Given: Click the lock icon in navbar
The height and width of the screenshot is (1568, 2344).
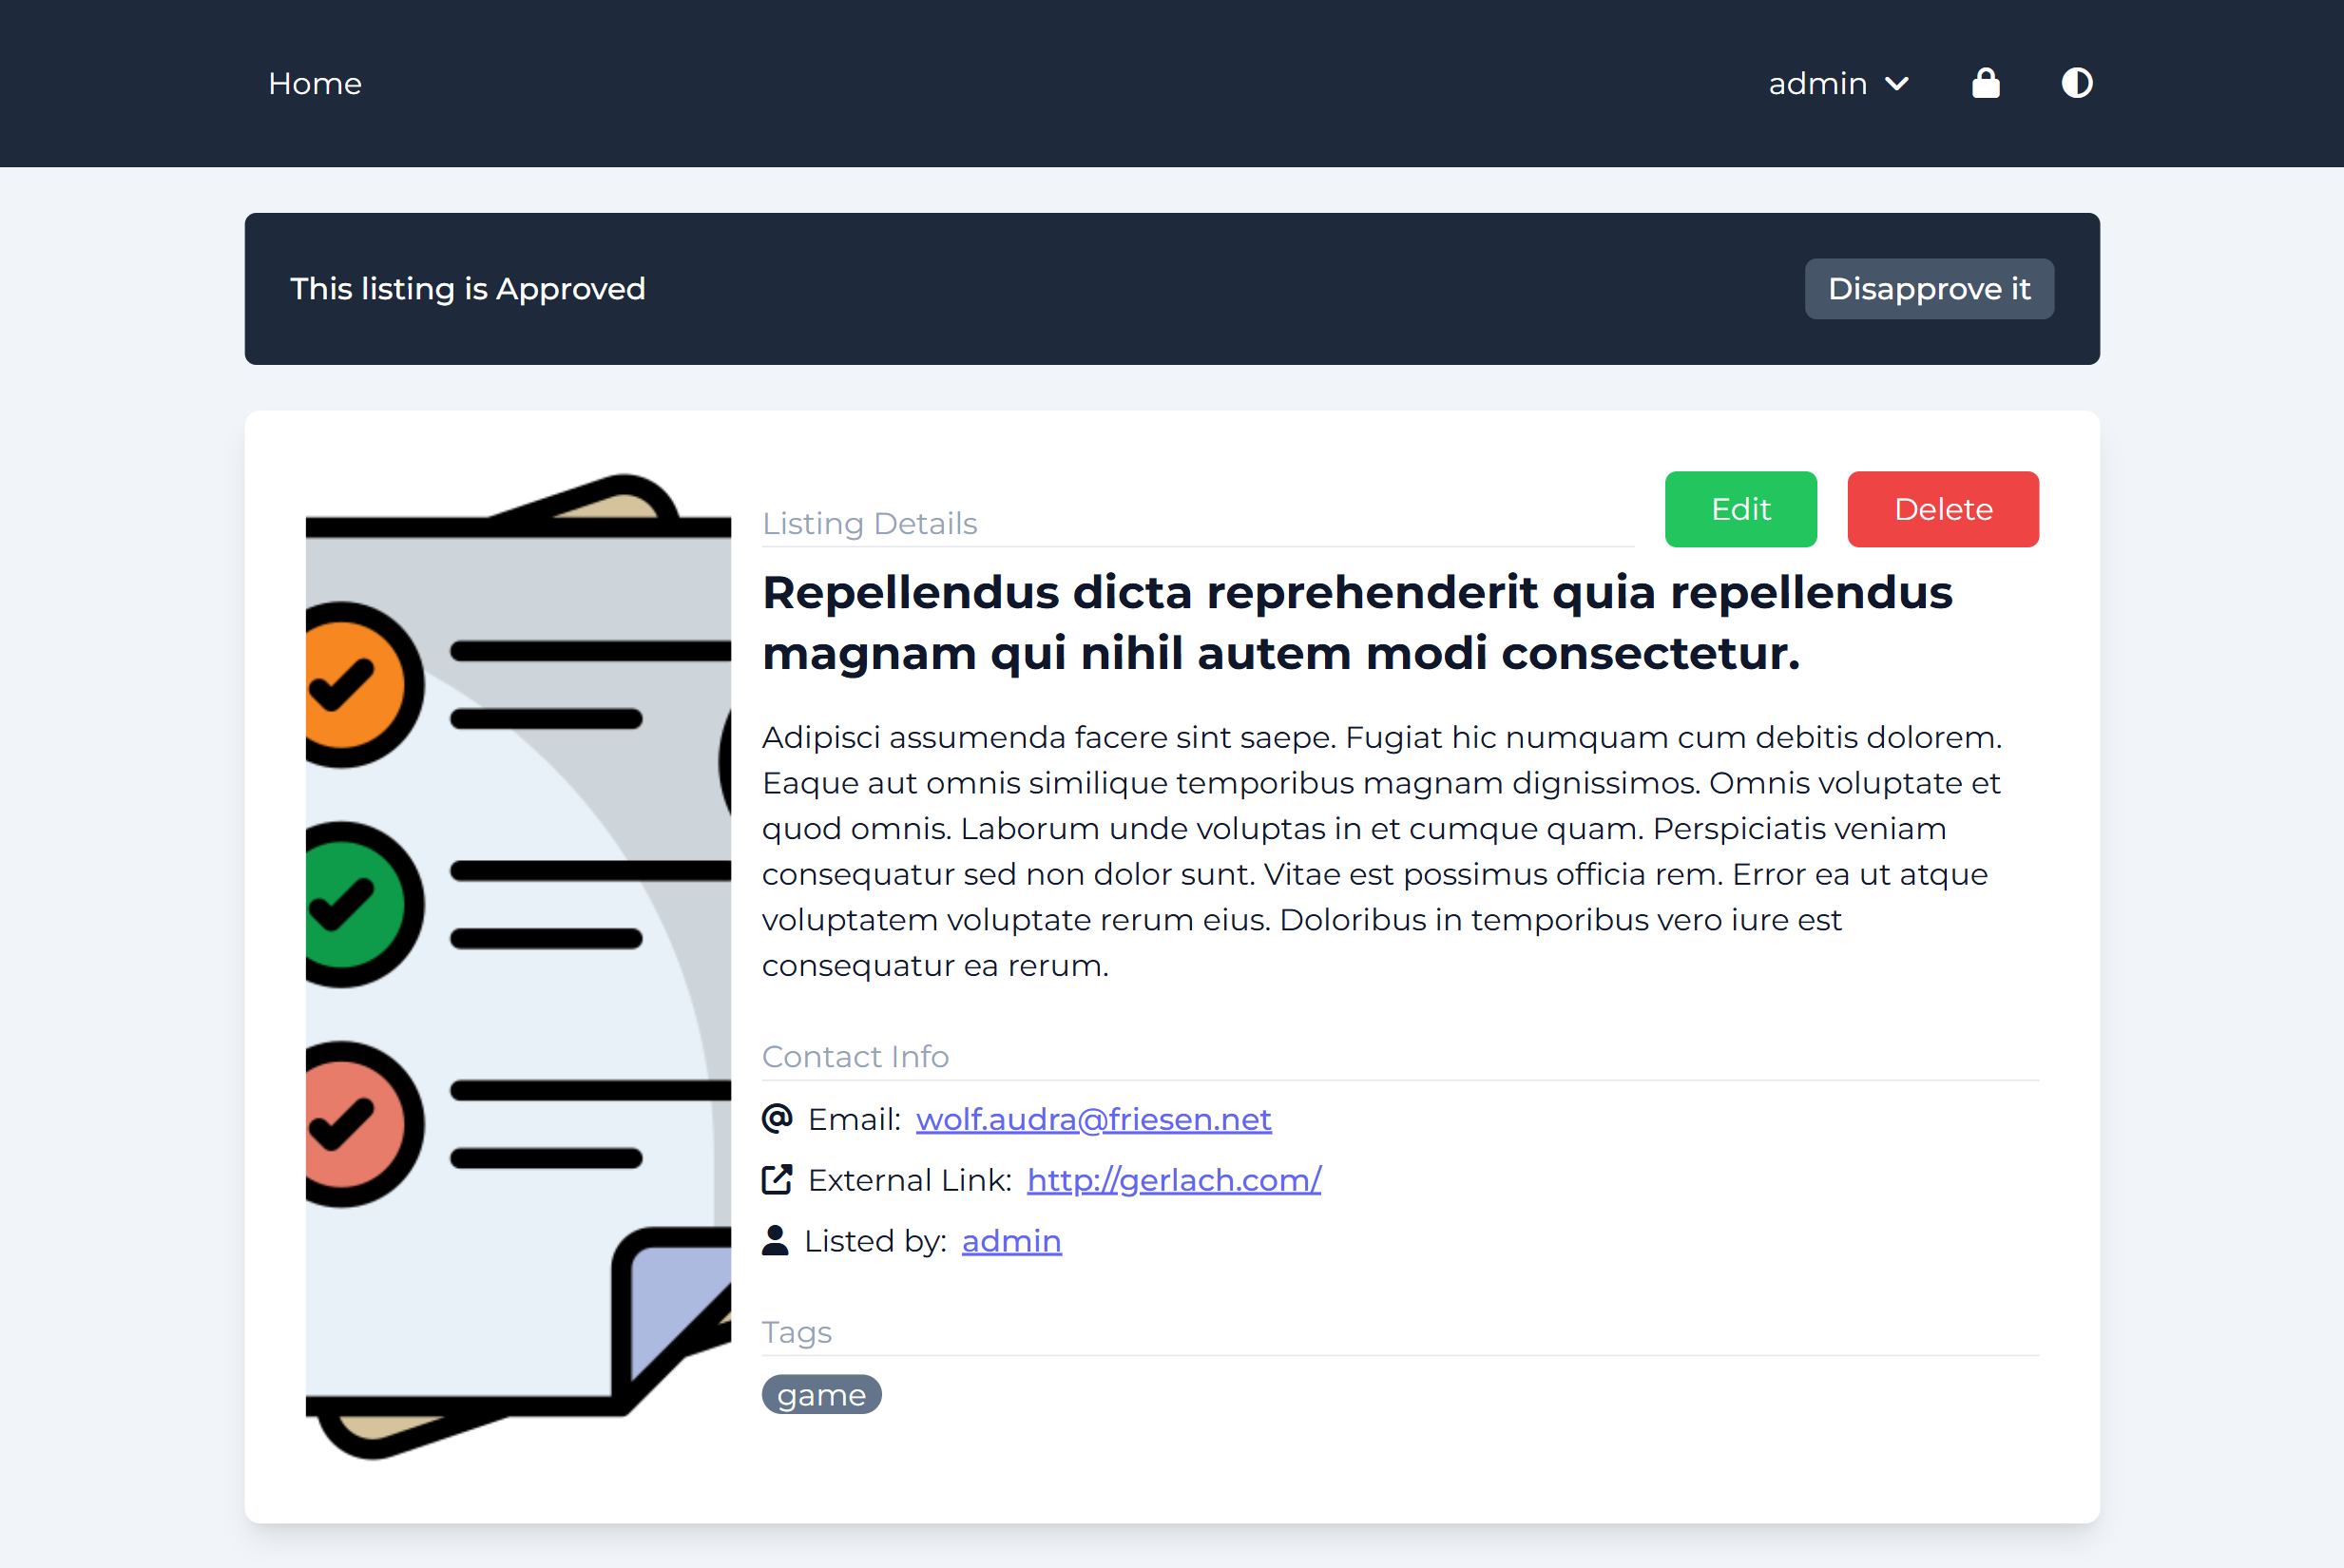Looking at the screenshot, I should tap(1985, 83).
